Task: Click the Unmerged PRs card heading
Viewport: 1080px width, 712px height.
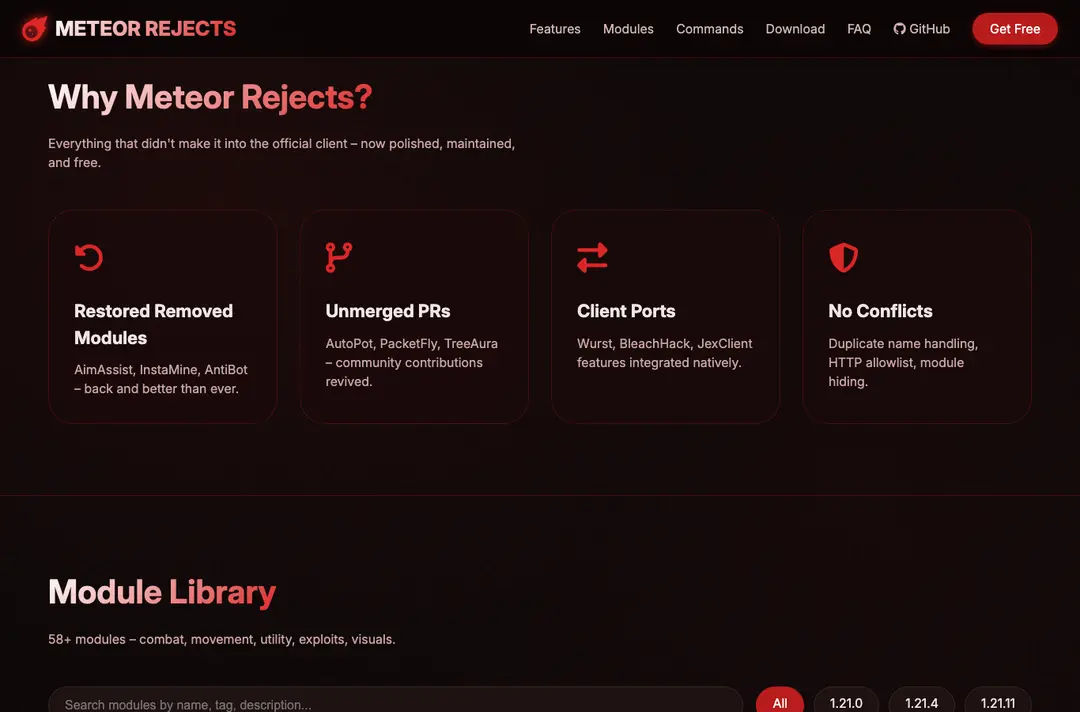Action: point(388,311)
